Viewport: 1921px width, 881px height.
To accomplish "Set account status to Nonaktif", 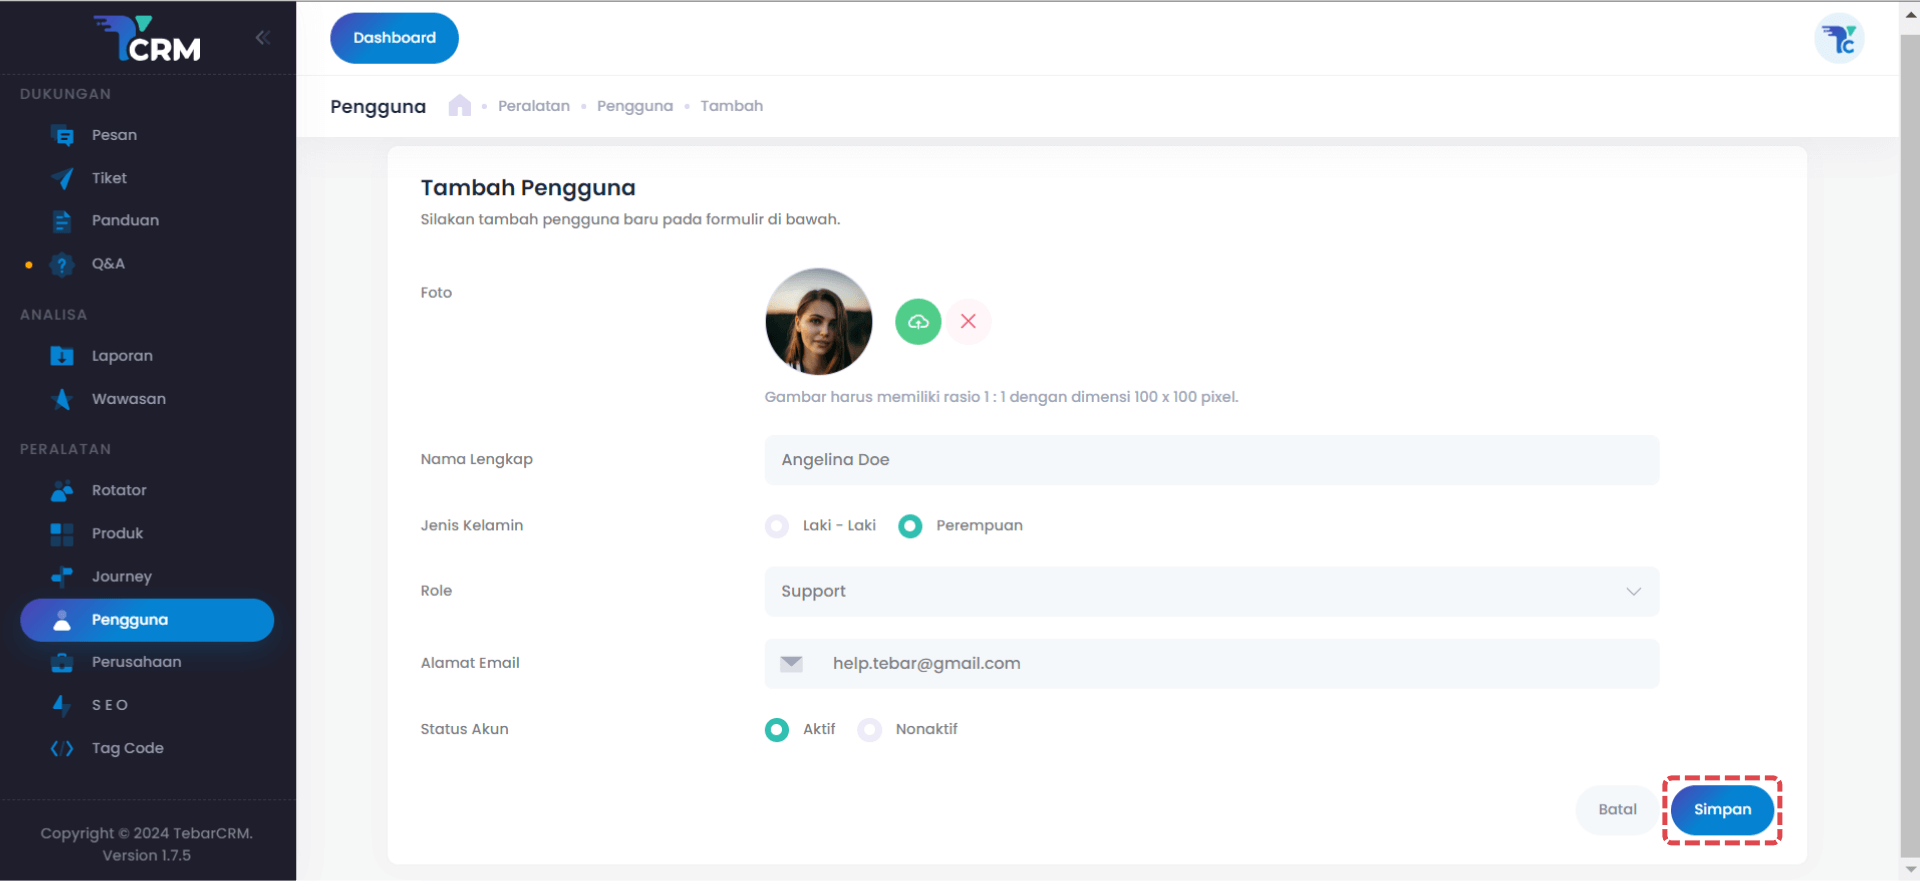I will point(870,730).
